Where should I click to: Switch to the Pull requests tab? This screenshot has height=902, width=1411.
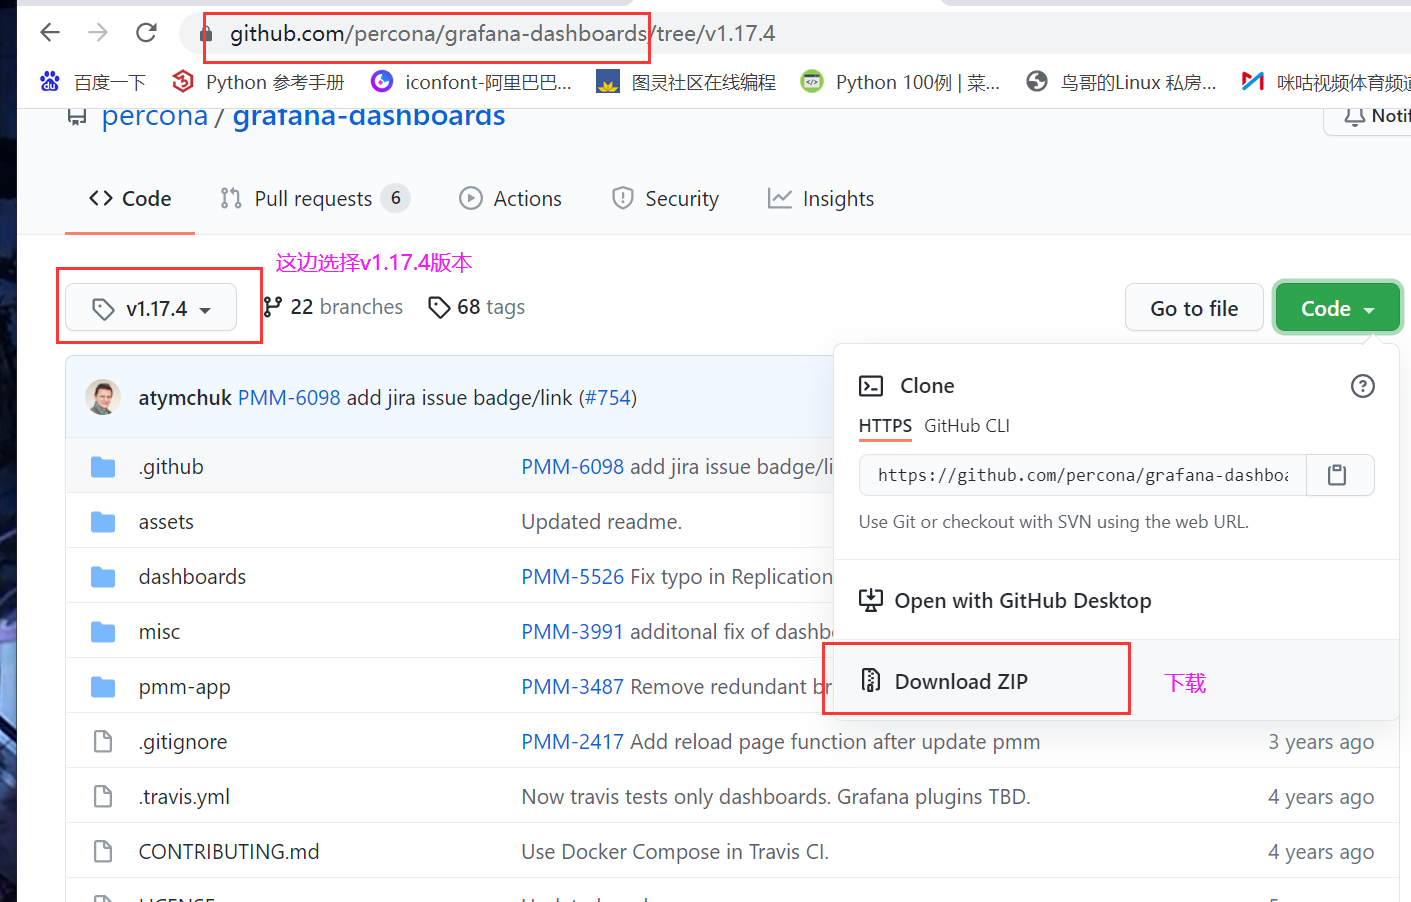point(315,199)
